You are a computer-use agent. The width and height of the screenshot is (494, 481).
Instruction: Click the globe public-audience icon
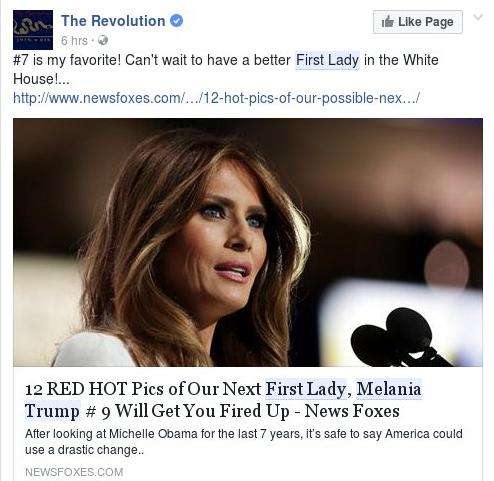[103, 40]
